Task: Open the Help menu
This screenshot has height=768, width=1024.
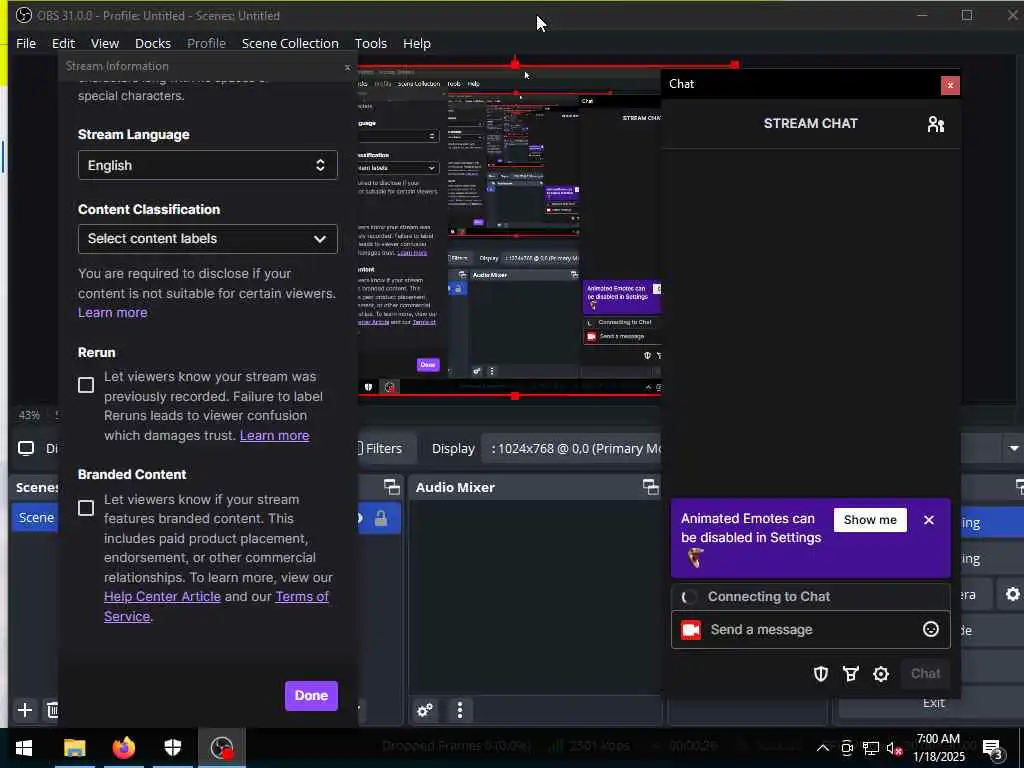Action: [x=417, y=43]
